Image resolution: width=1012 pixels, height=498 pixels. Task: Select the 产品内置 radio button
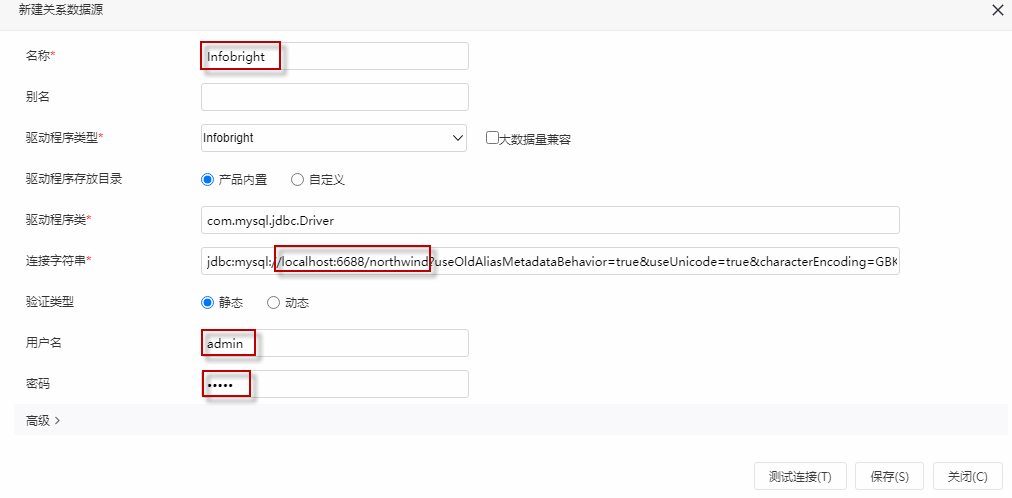(207, 180)
